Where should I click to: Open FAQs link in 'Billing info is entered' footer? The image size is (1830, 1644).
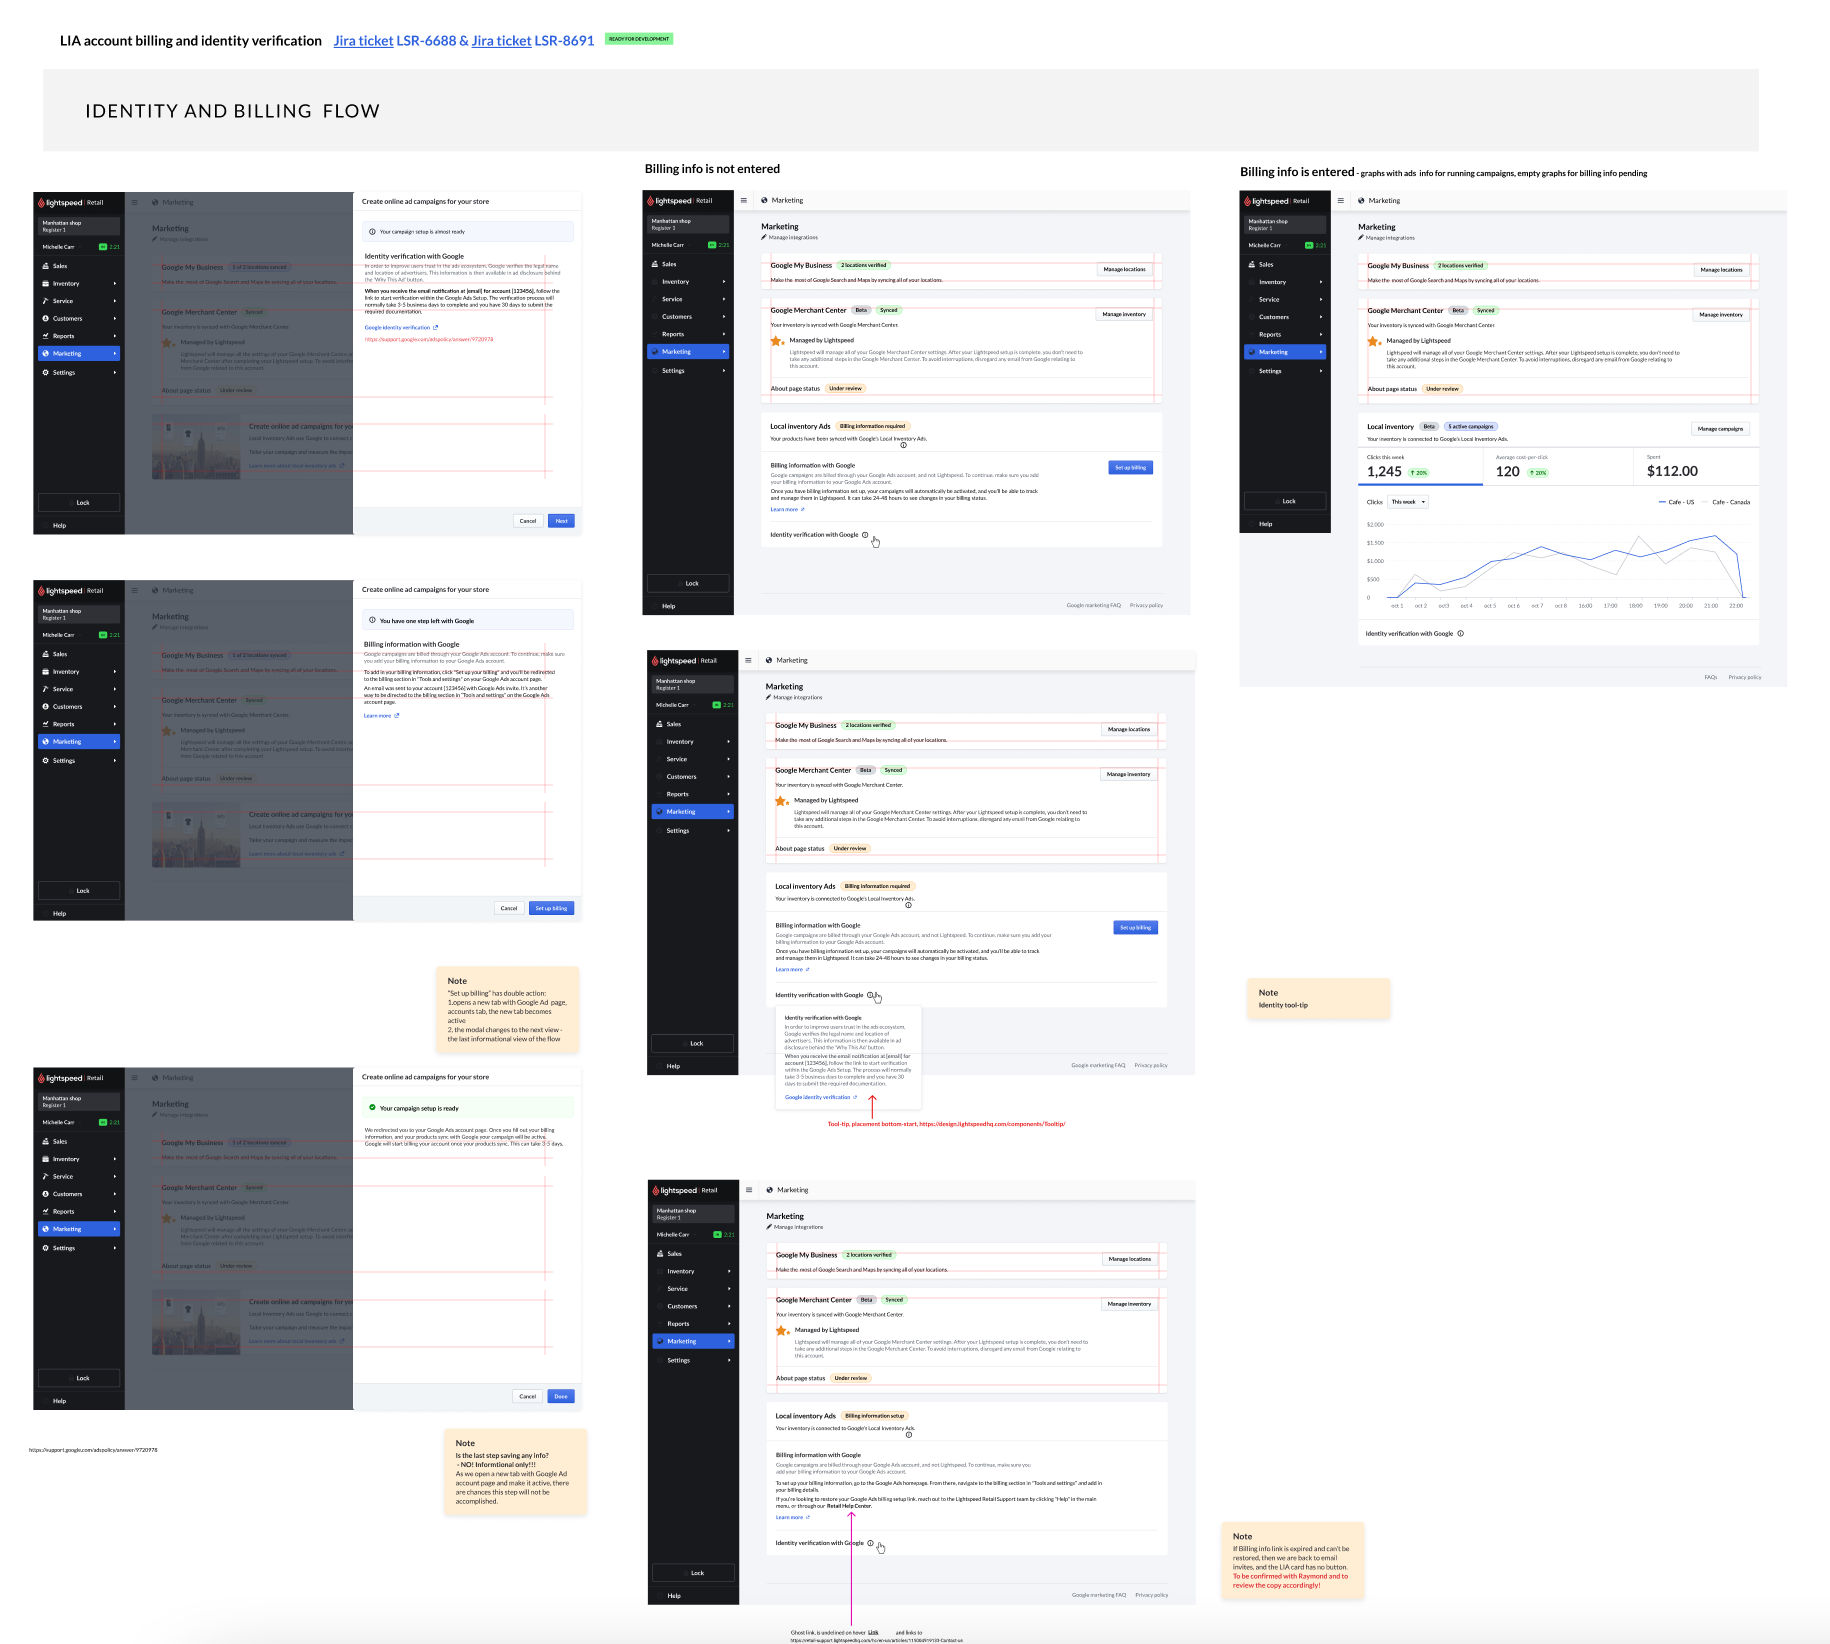1711,677
